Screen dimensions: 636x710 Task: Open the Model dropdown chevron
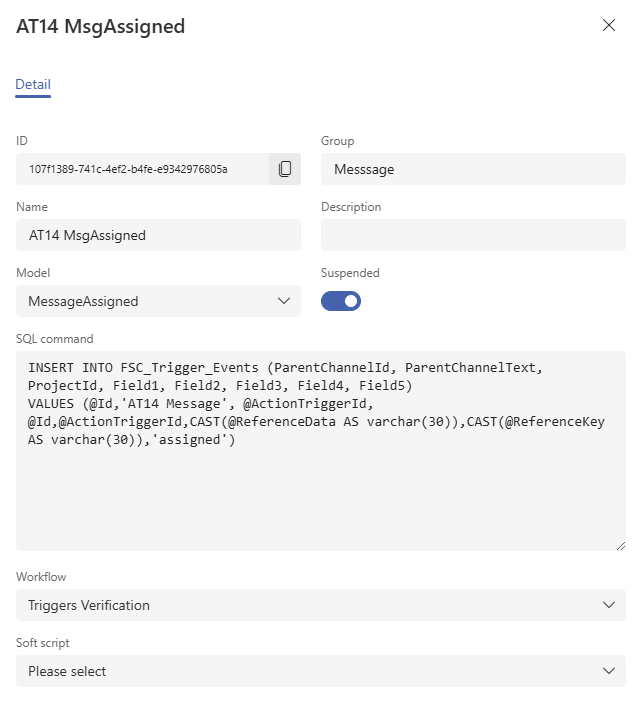[x=284, y=301]
